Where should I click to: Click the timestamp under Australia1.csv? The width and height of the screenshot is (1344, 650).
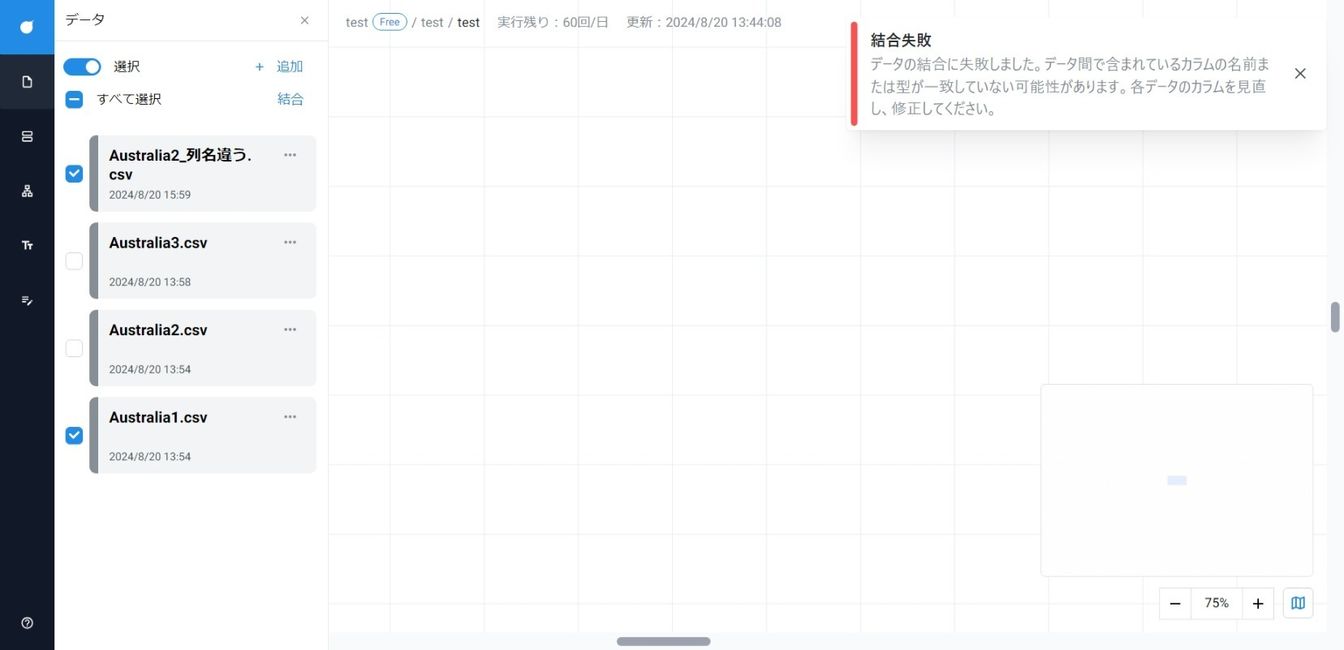(150, 457)
